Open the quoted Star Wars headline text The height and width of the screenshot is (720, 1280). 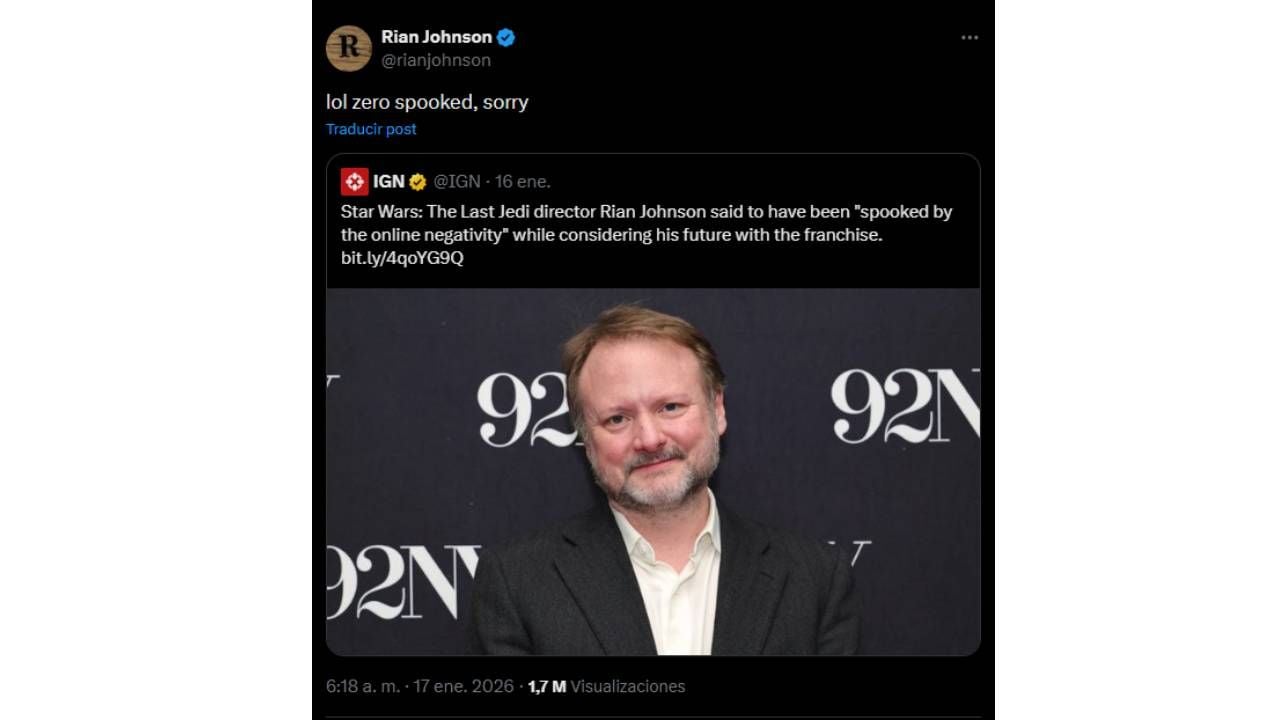pos(646,223)
